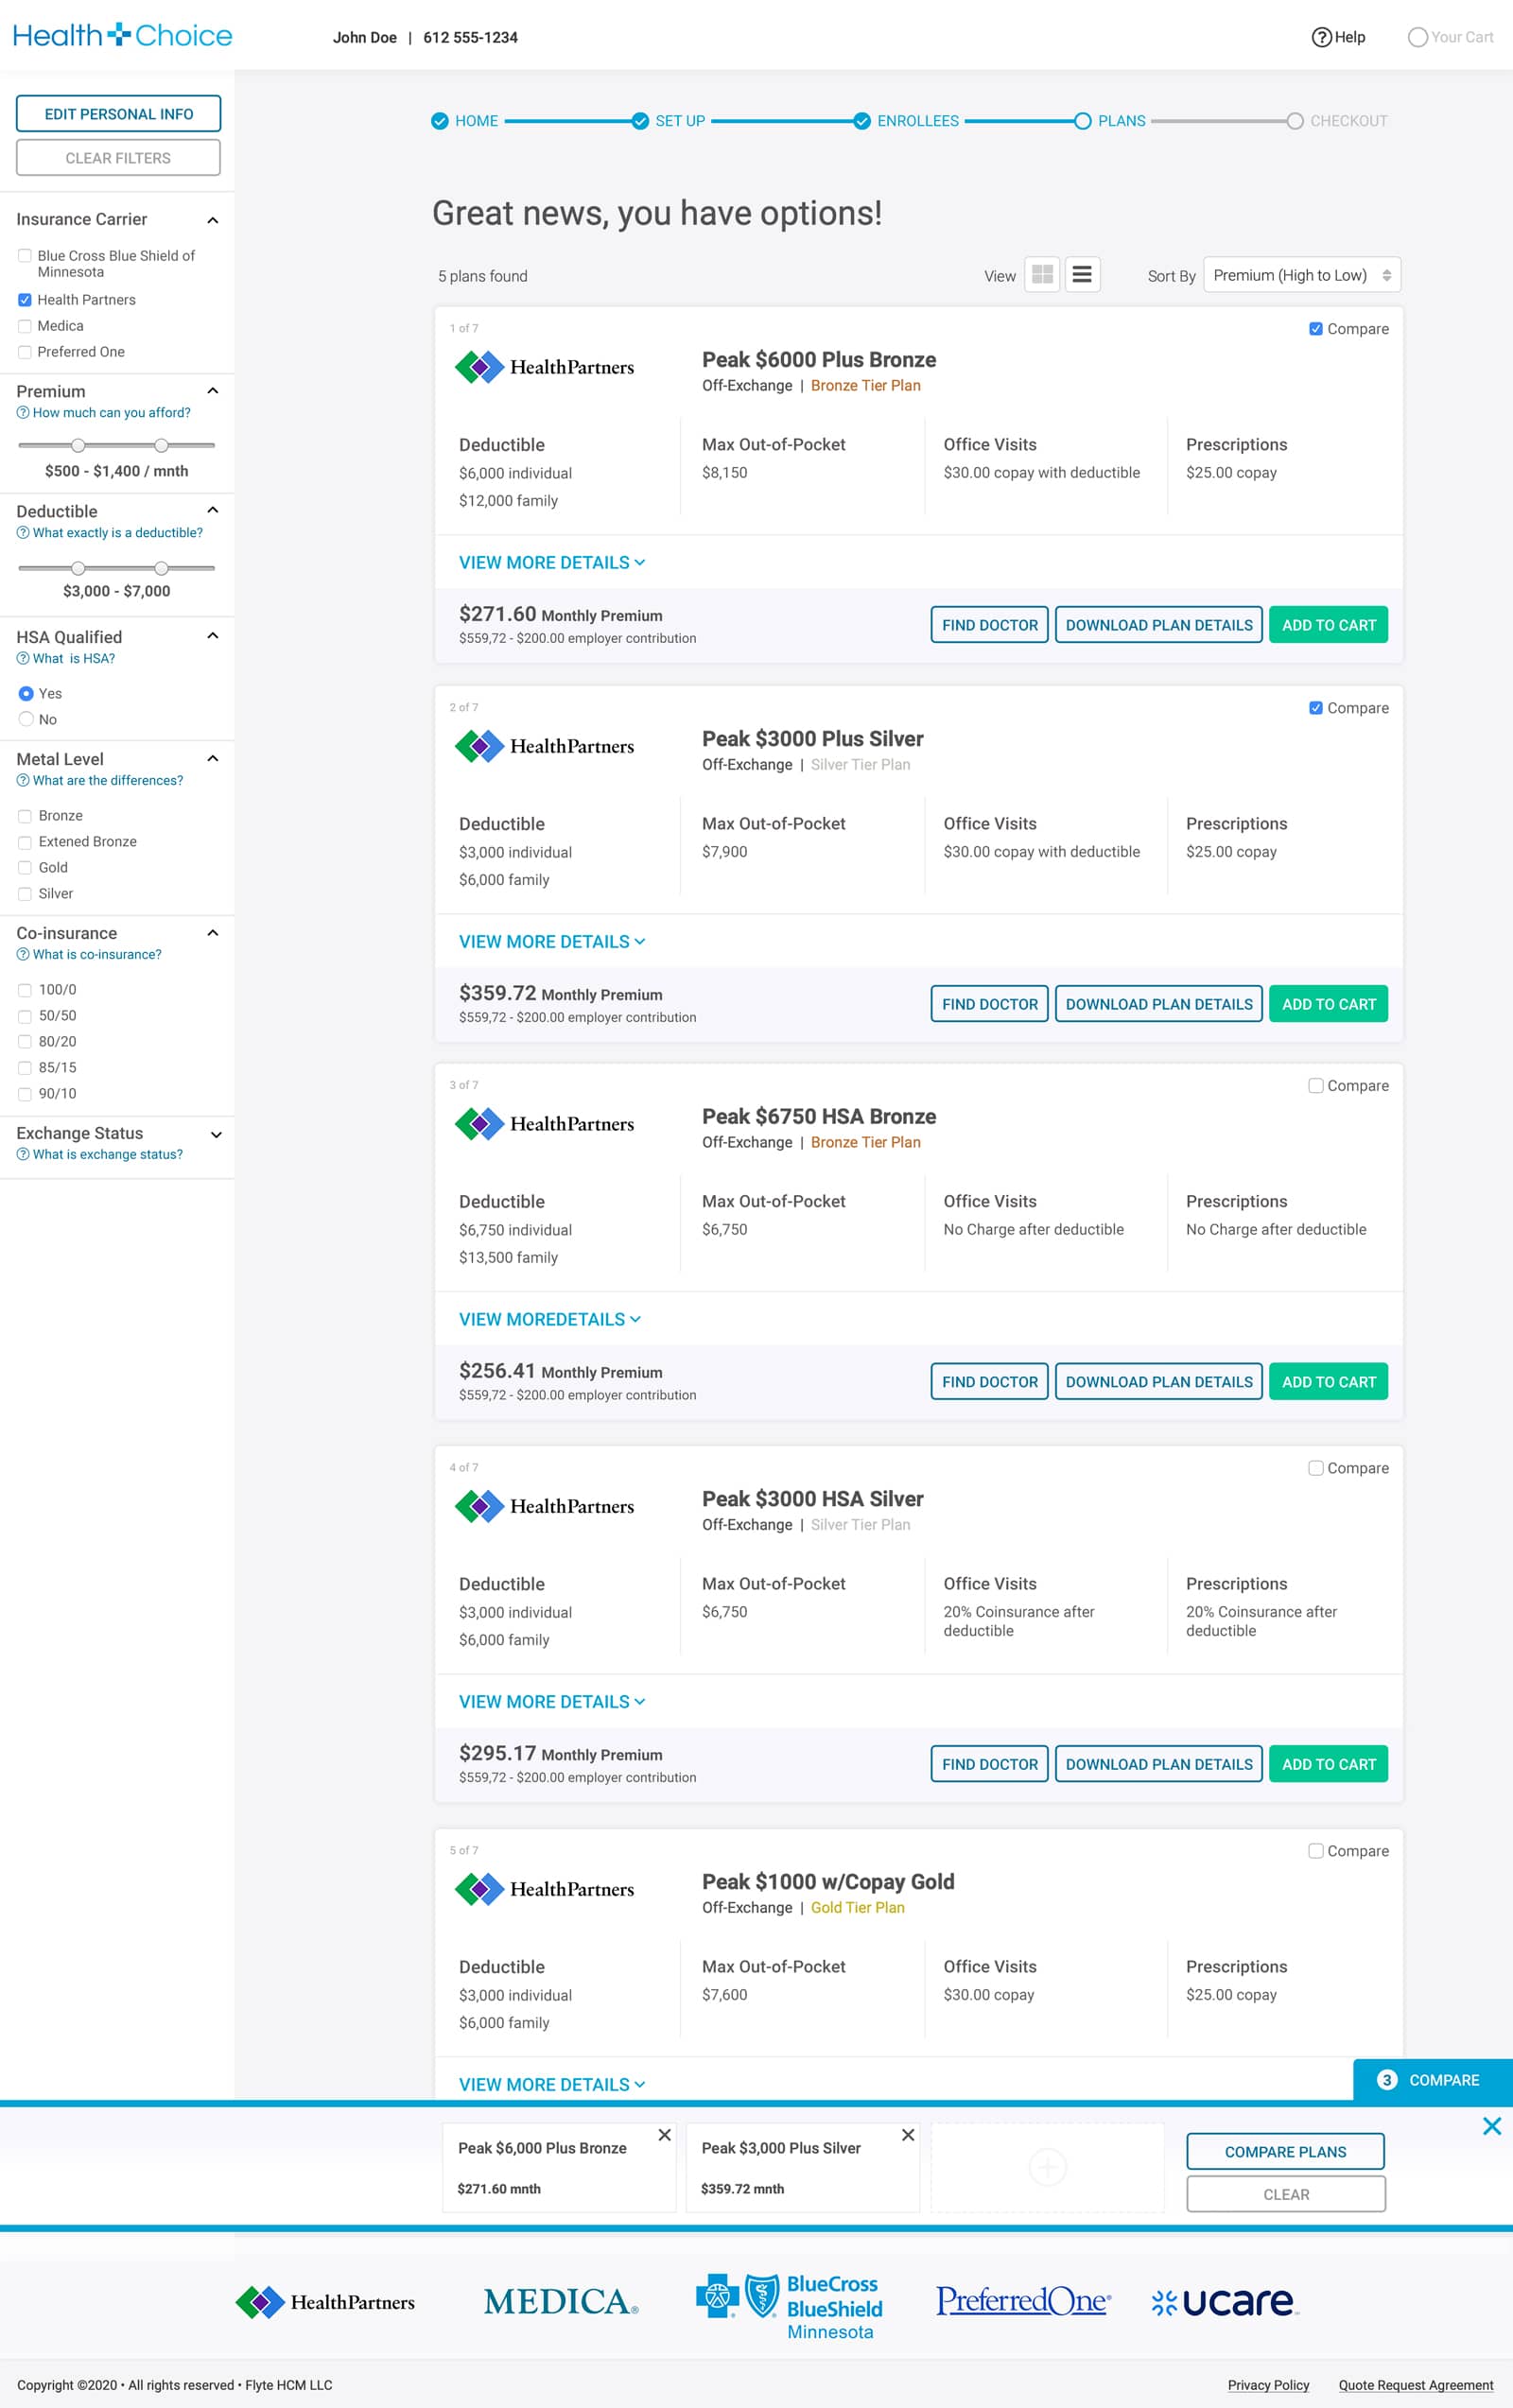Select HSA Qualified 'Yes' radio
Screen dimensions: 1513x2408
(26, 694)
